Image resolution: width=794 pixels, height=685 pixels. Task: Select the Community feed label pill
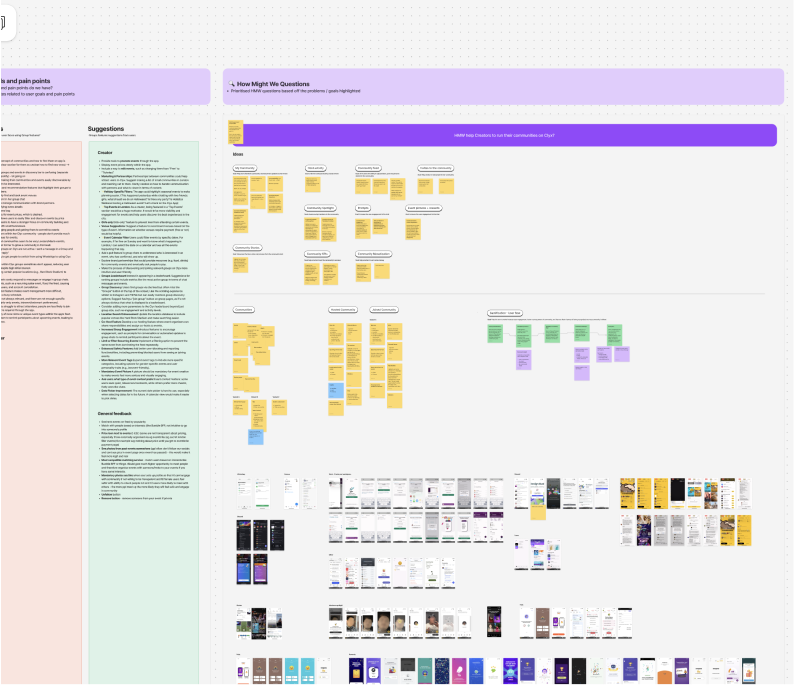[368, 168]
